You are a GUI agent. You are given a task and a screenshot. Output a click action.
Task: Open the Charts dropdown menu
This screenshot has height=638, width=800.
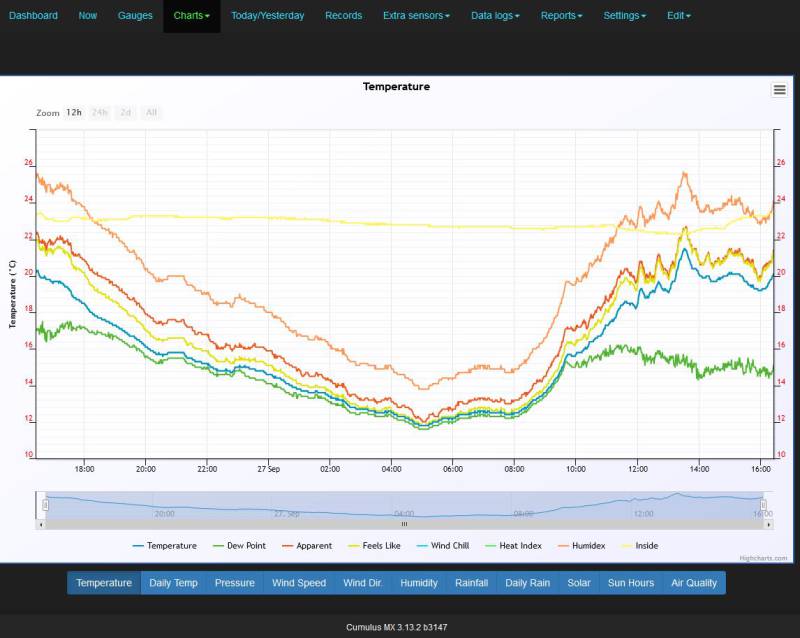click(190, 15)
